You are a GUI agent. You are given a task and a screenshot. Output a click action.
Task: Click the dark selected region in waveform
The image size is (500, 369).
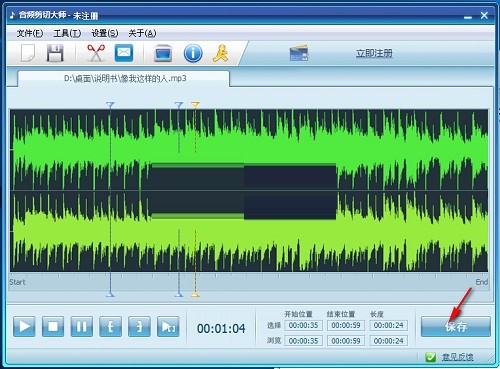point(243,191)
